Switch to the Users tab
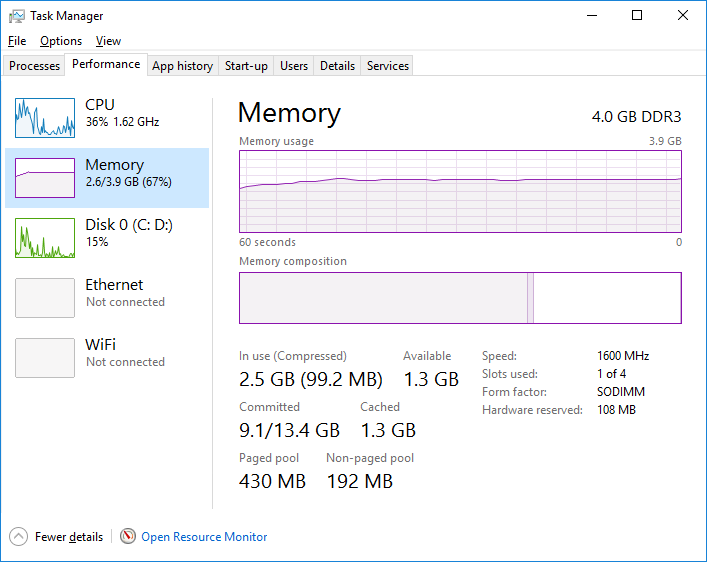 [294, 66]
